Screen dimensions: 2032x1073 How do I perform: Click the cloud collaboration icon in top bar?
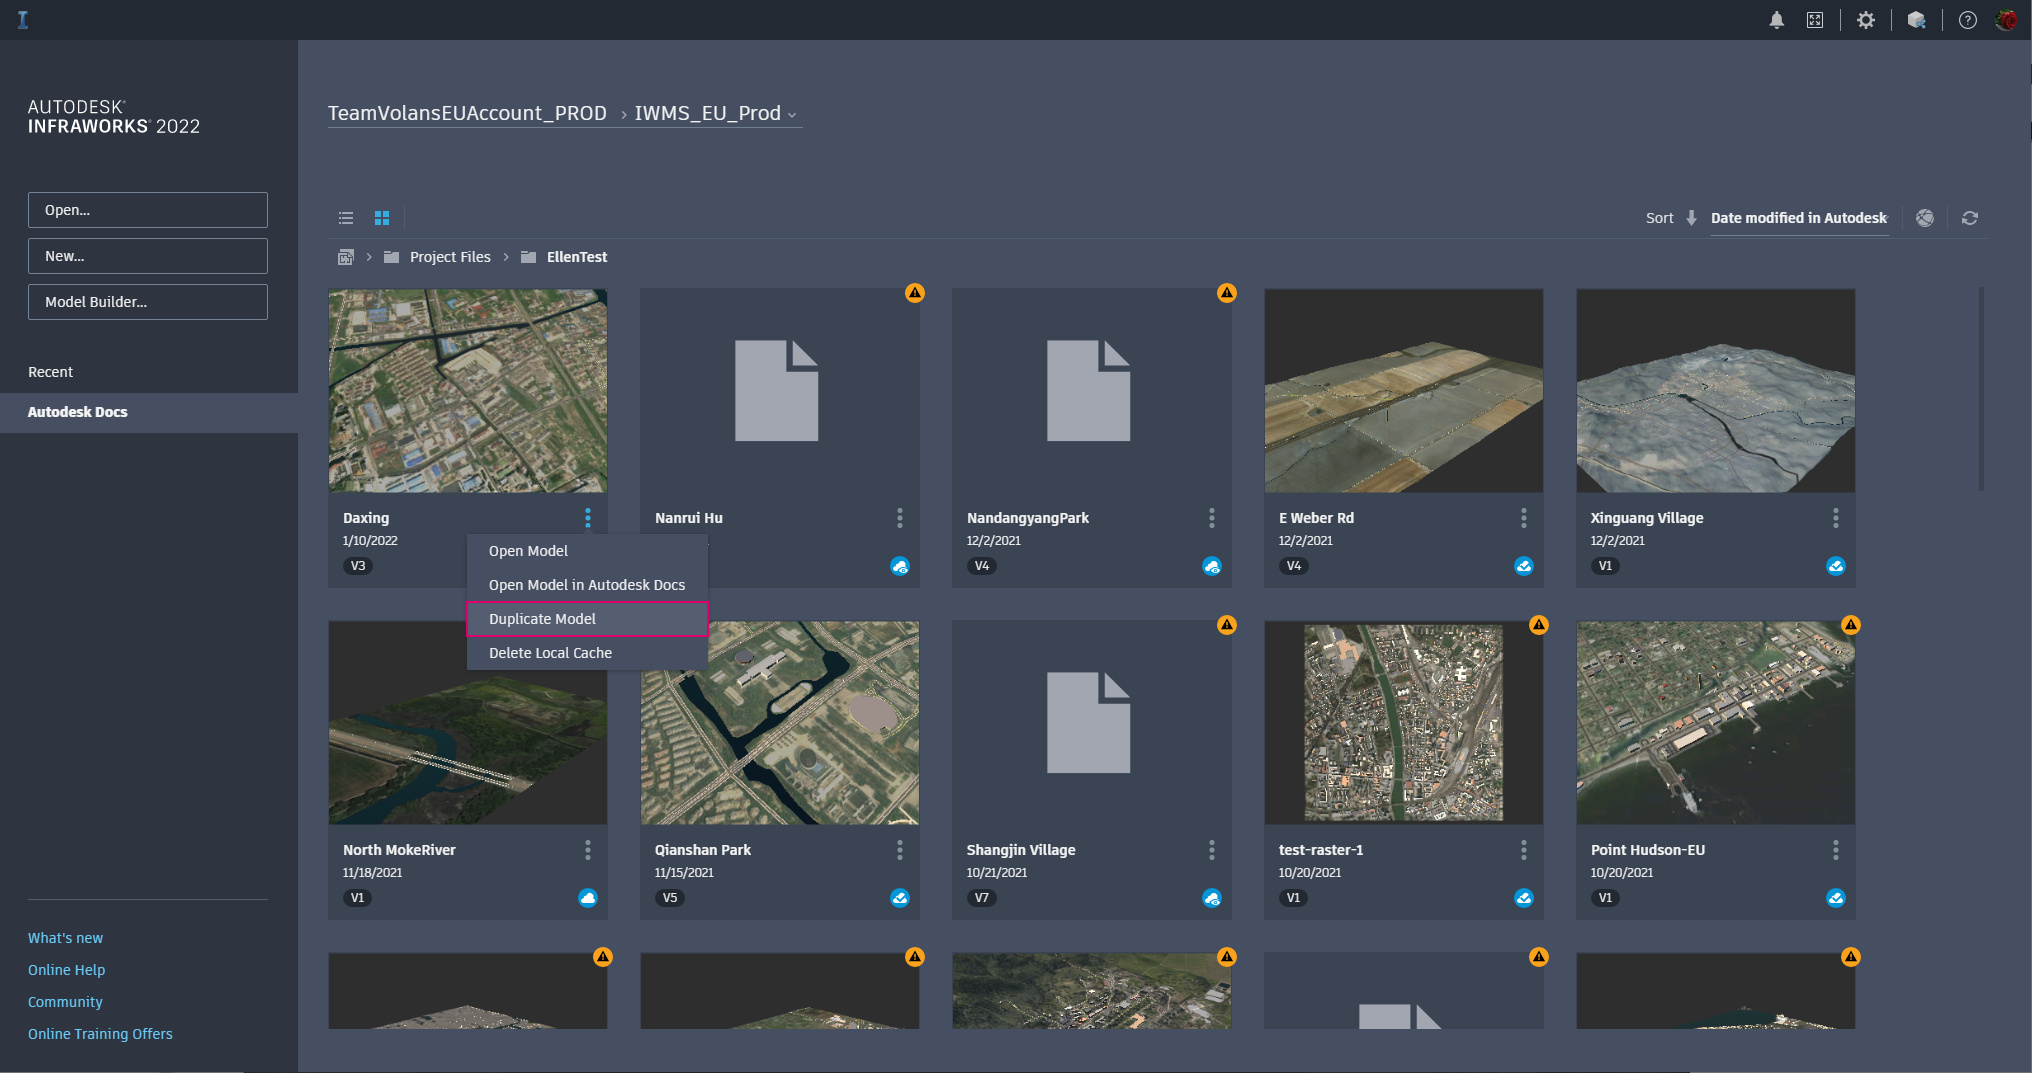pyautogui.click(x=1917, y=19)
